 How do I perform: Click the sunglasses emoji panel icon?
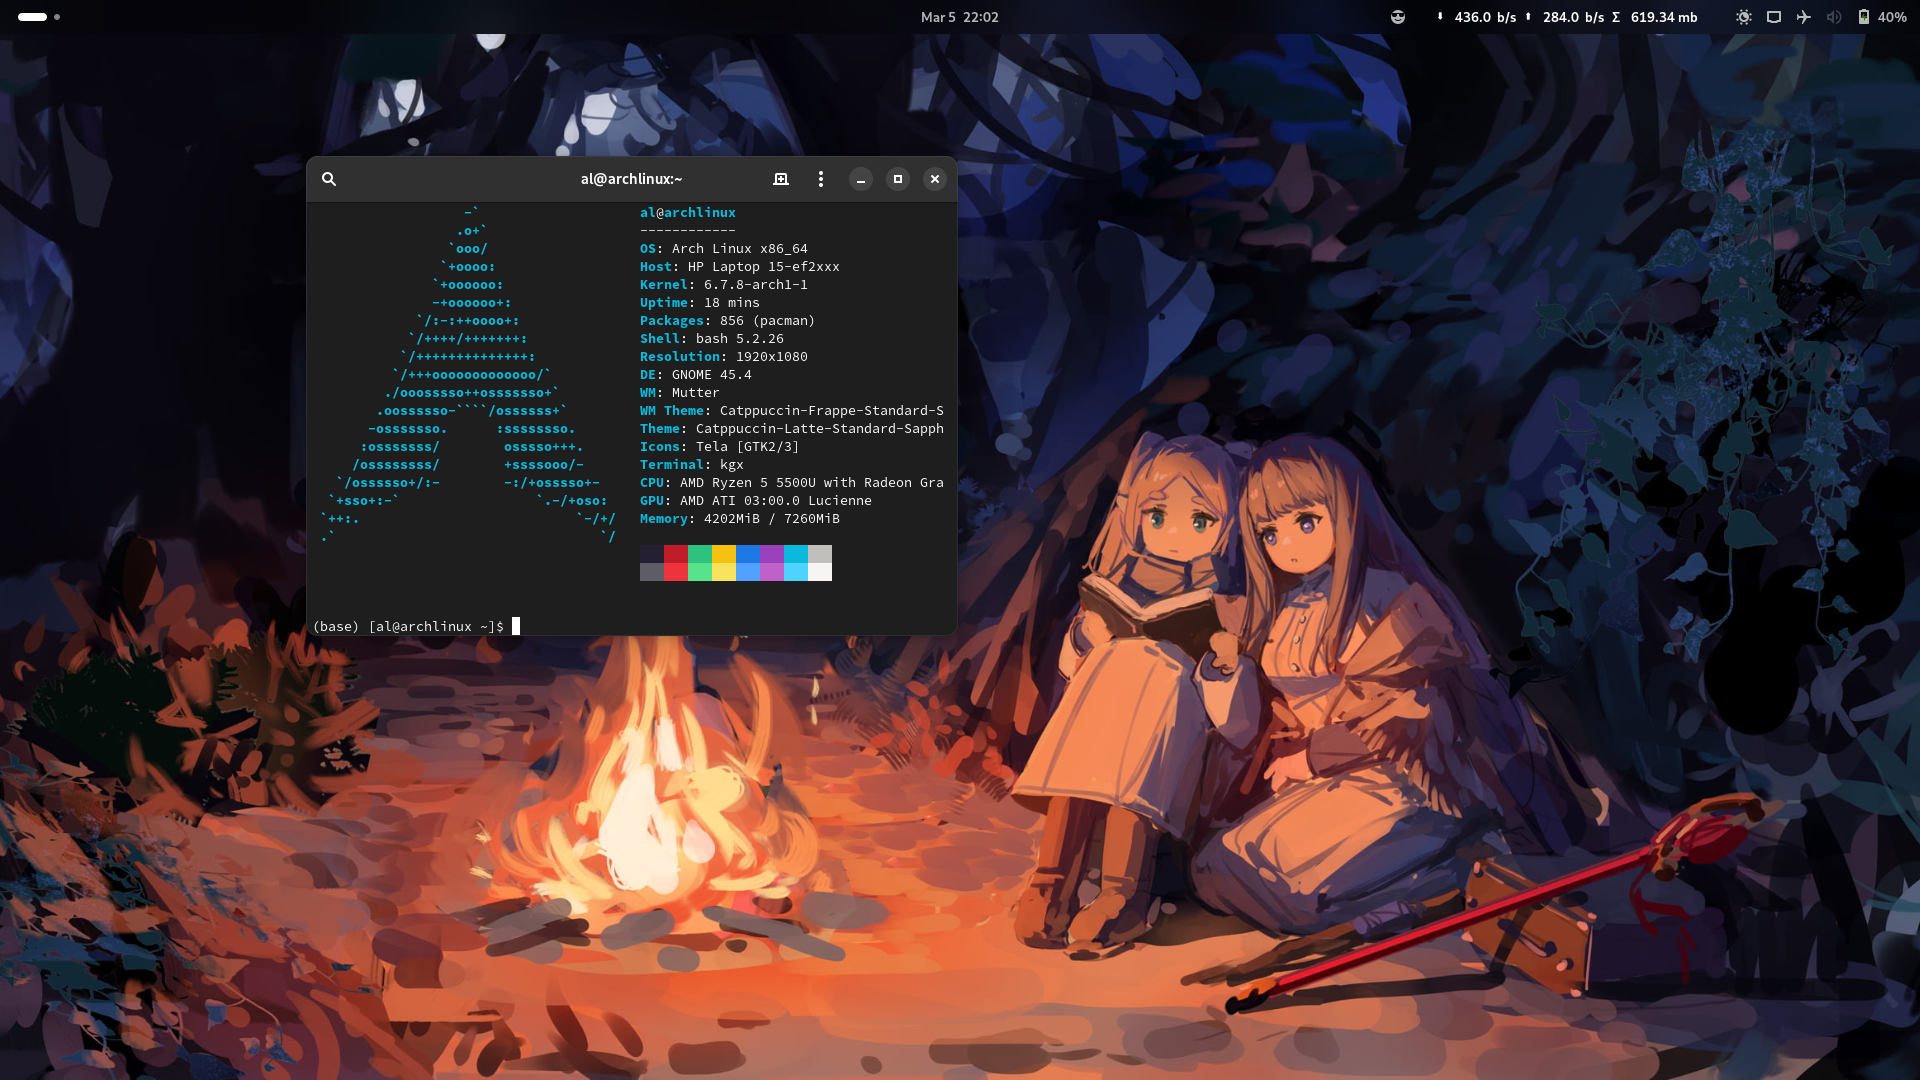[1398, 17]
